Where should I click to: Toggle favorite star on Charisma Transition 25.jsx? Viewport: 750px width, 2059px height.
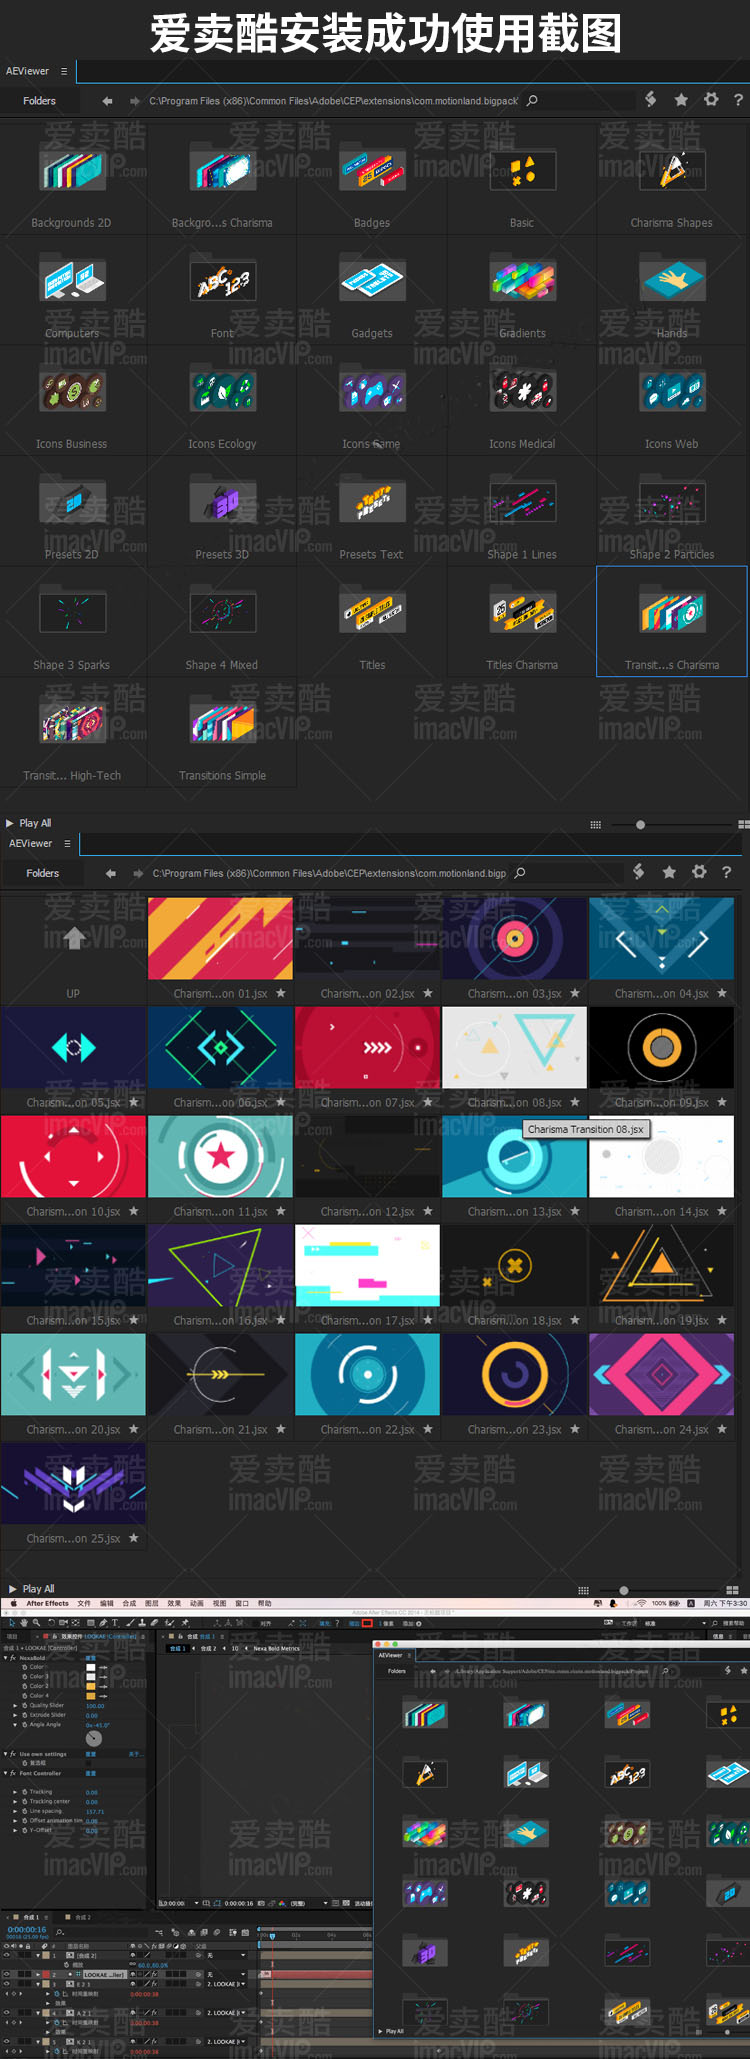[134, 1538]
